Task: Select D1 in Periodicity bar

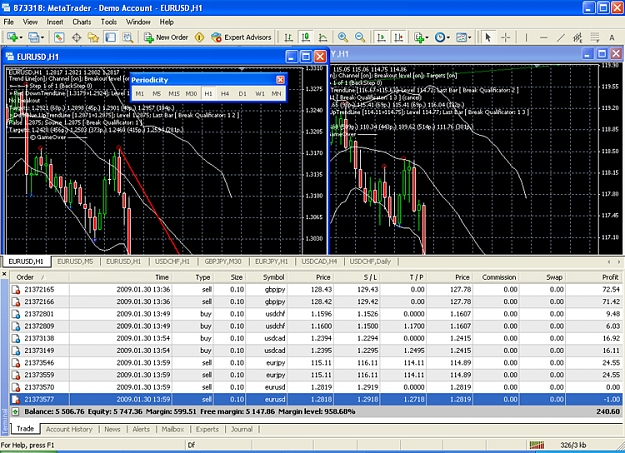Action: point(242,94)
